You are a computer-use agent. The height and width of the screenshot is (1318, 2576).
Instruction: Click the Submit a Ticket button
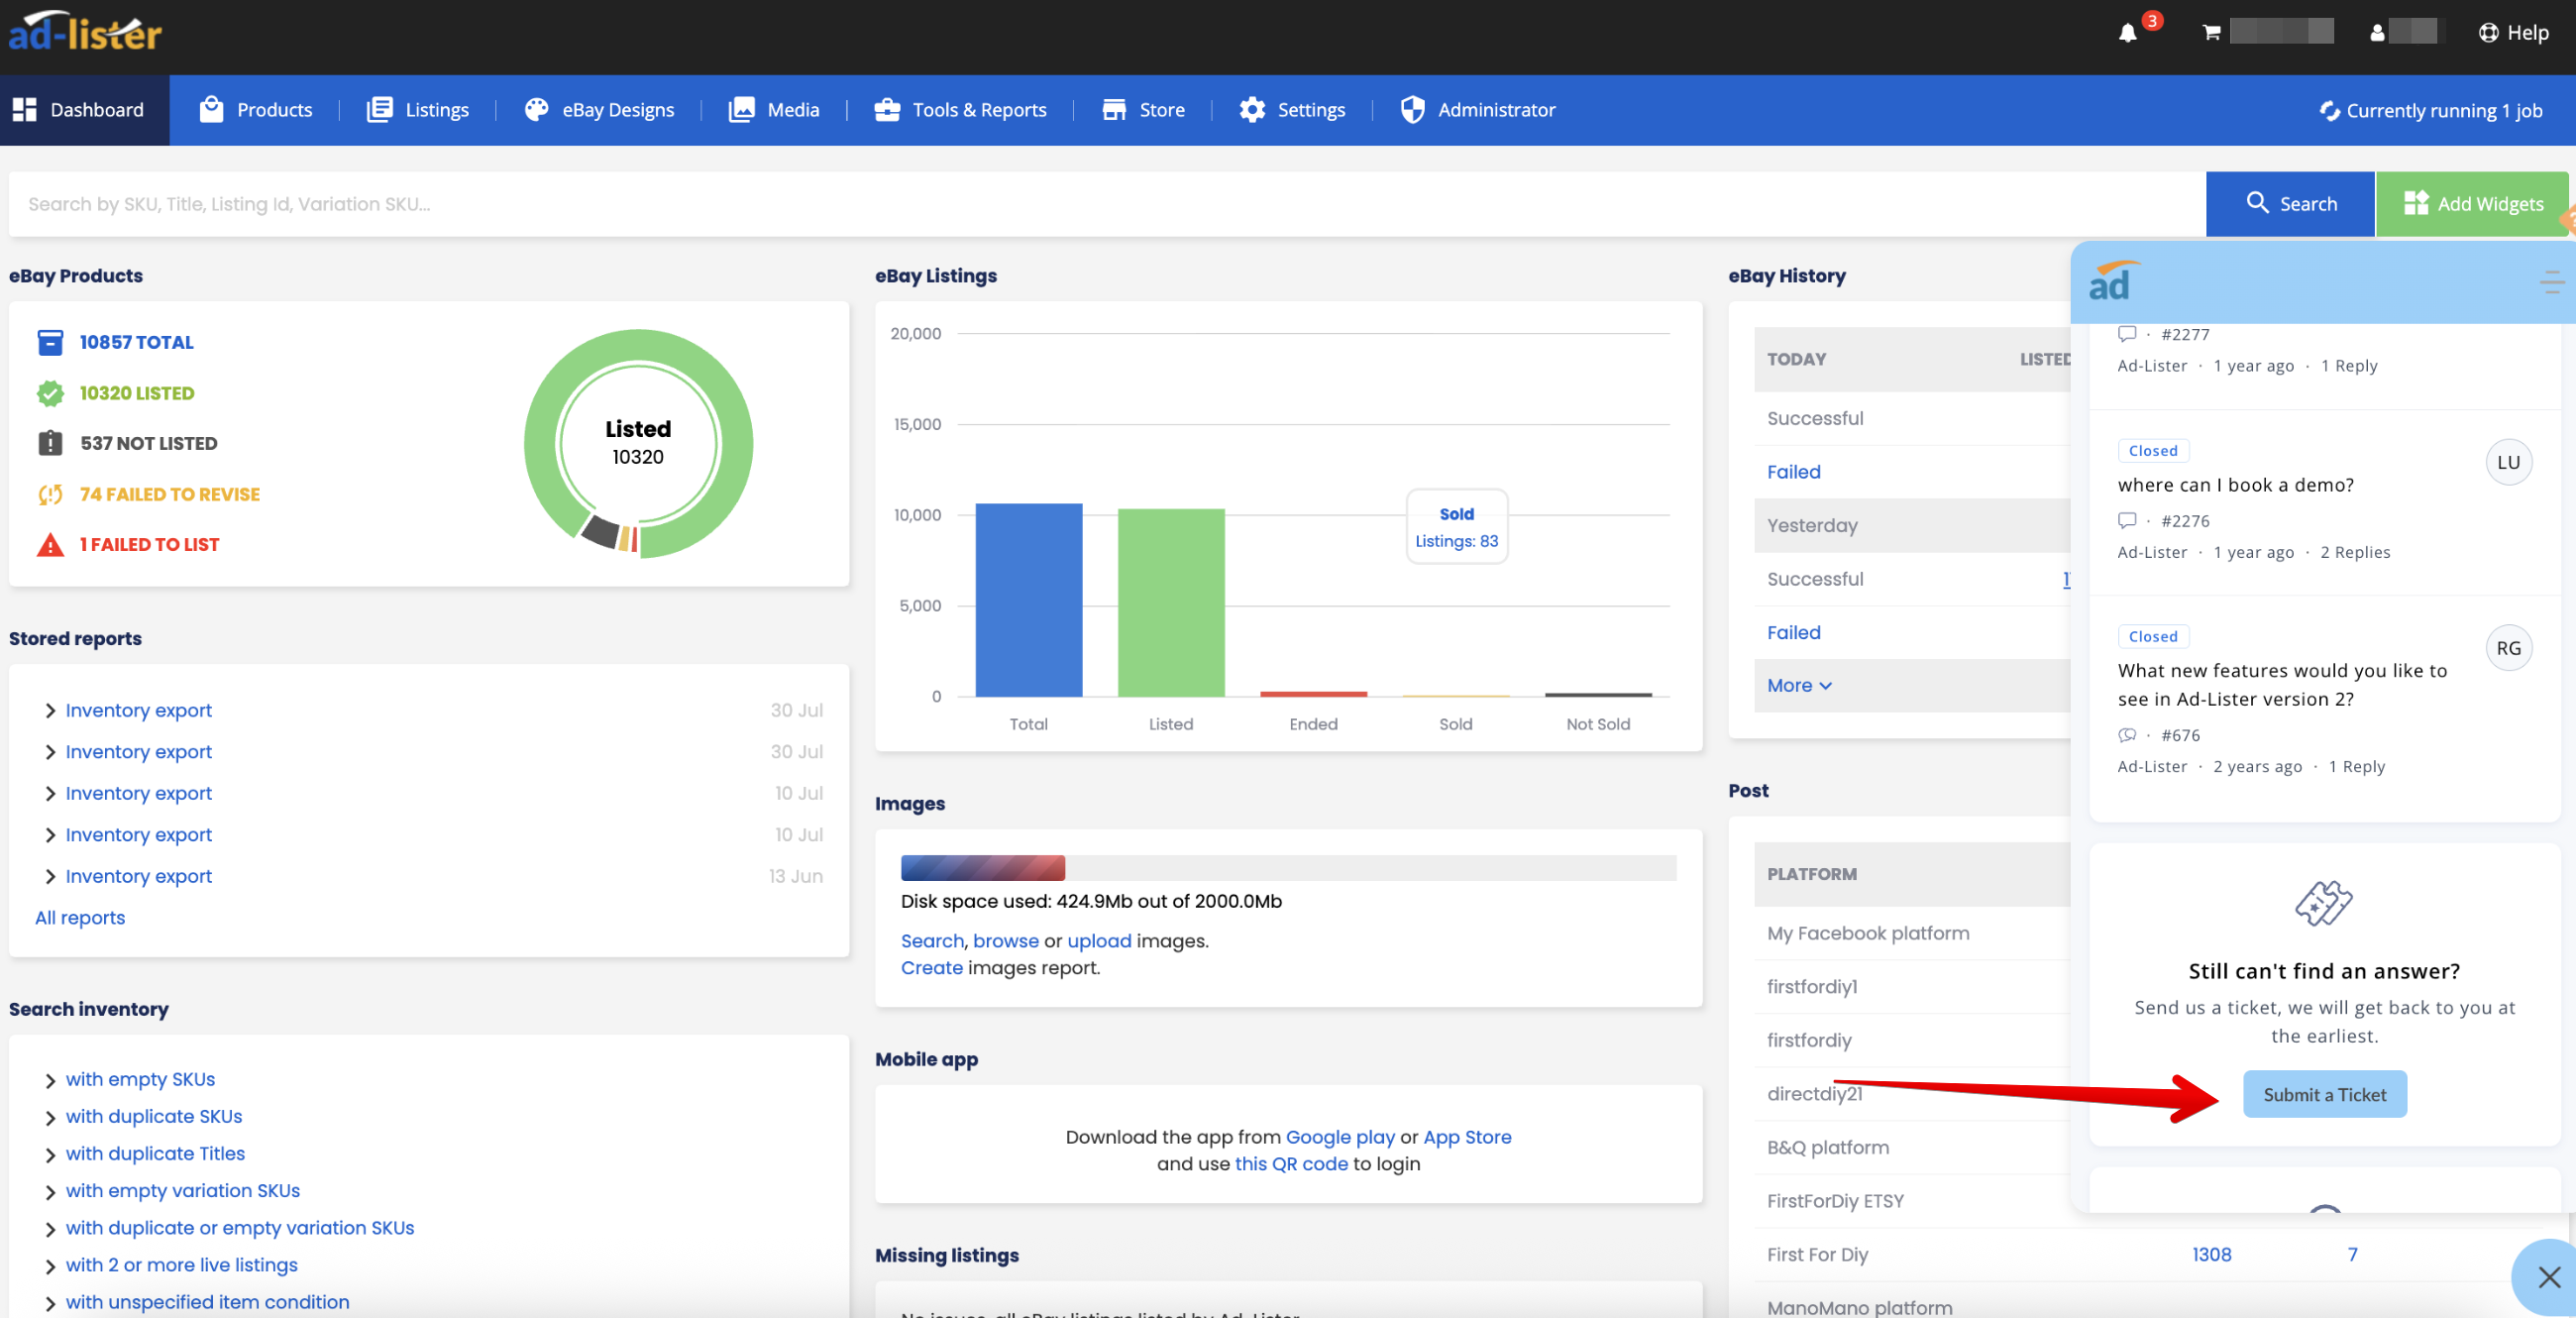pyautogui.click(x=2324, y=1094)
